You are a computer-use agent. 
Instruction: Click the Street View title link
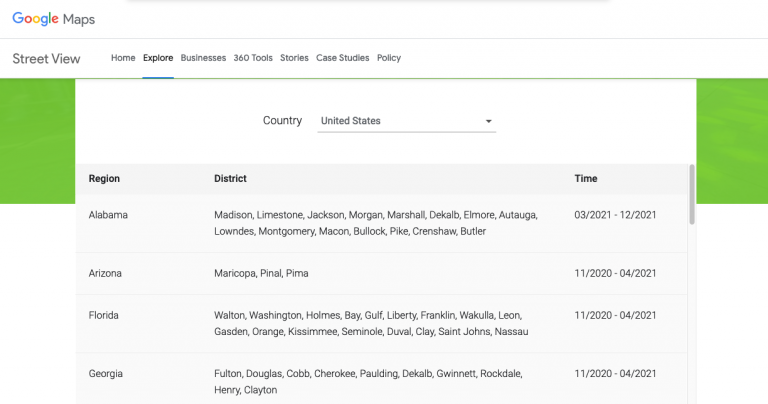point(46,58)
